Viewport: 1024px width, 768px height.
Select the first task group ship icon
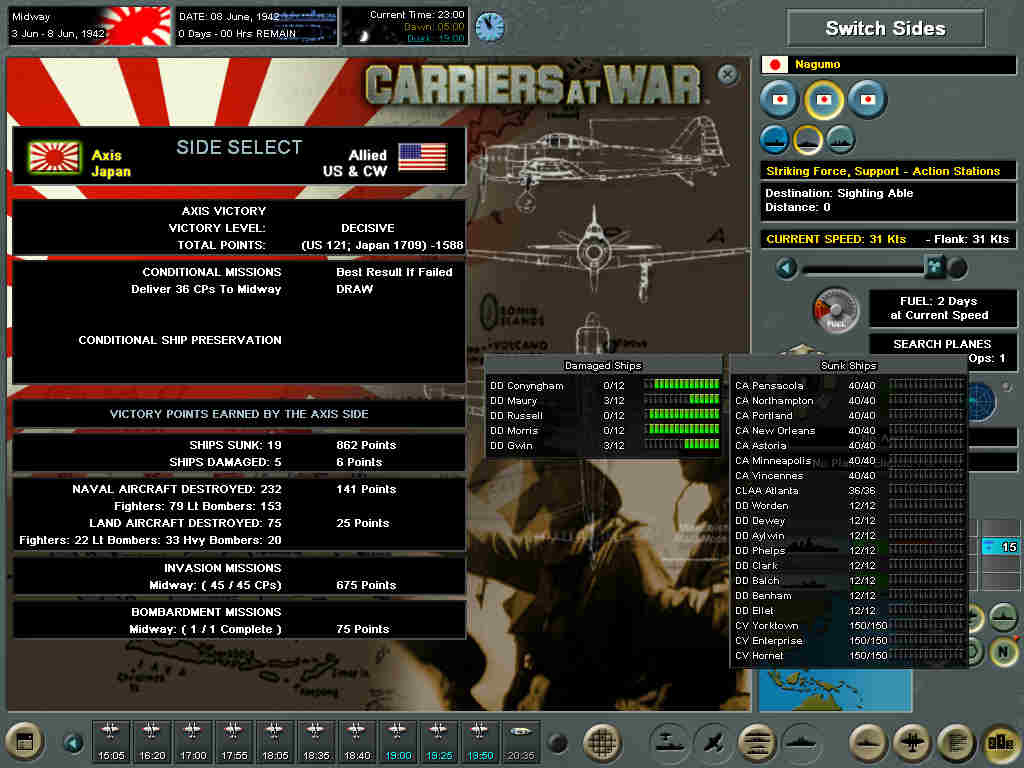[775, 140]
